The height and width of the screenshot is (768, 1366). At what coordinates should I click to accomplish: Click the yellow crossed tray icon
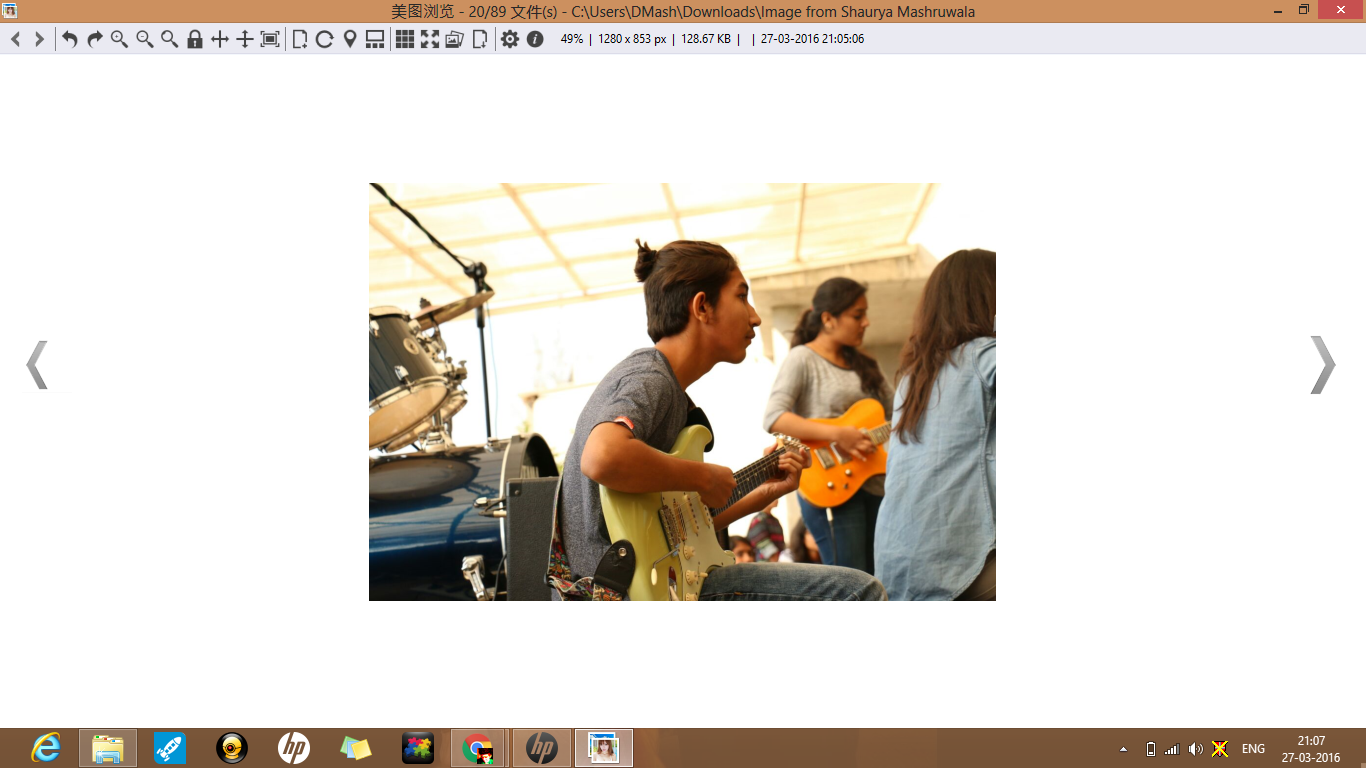tap(1220, 749)
